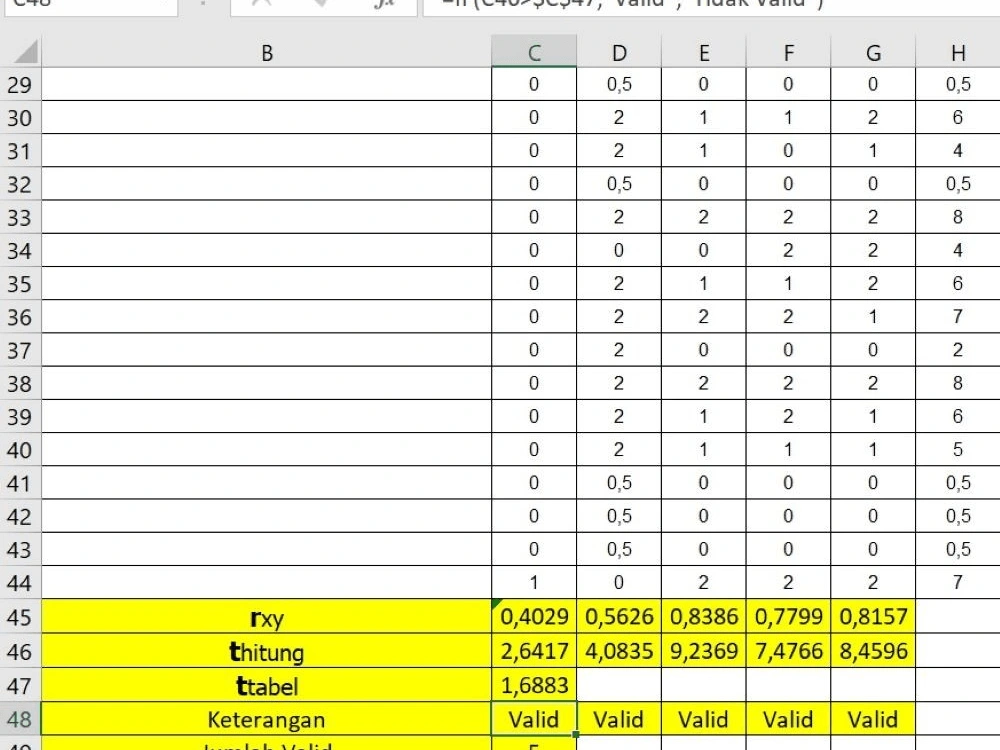Select cell with value 0,8157
This screenshot has height=750, width=1000.
pos(873,616)
